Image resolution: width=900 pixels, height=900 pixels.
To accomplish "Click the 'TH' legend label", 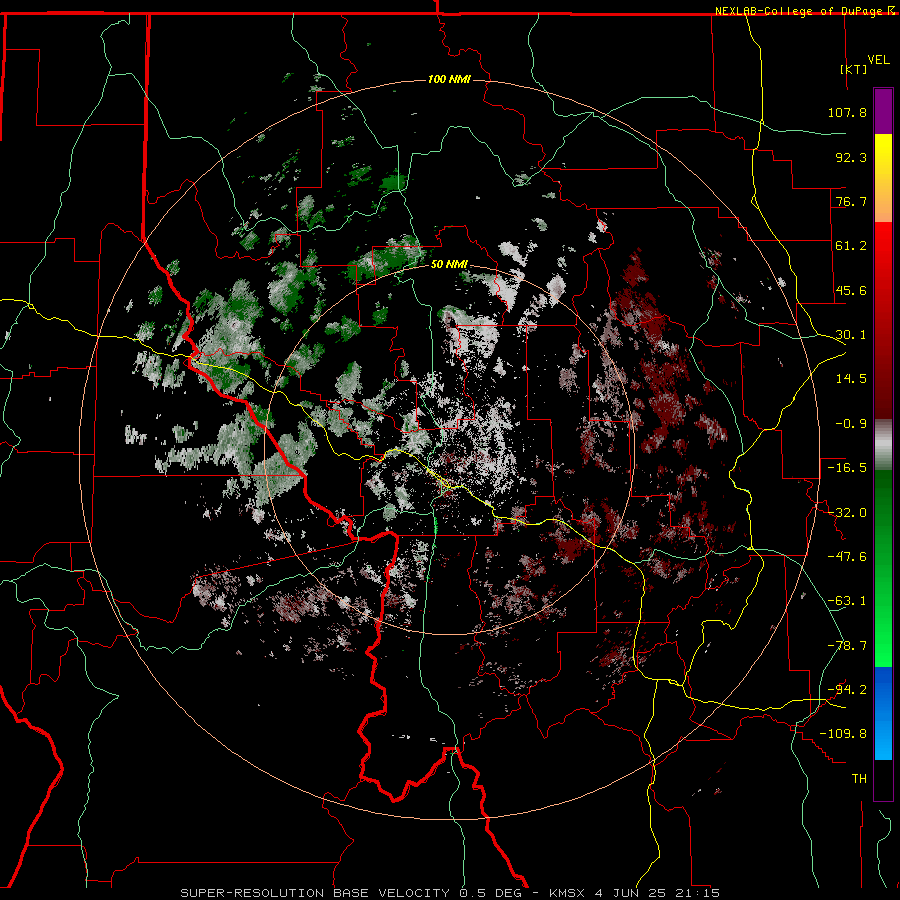I will [859, 779].
